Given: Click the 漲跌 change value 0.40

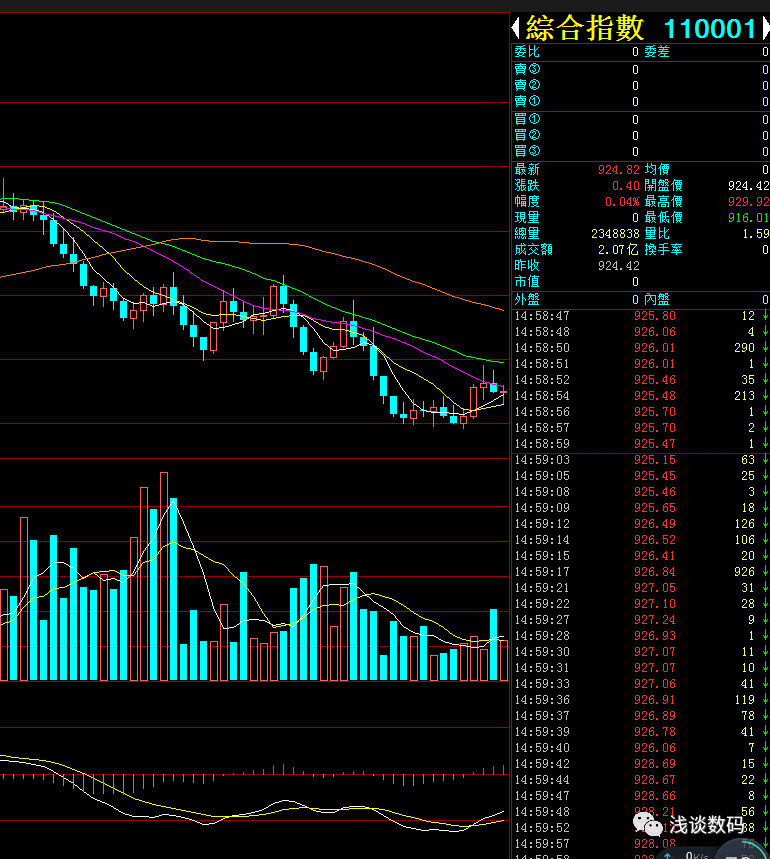Looking at the screenshot, I should click(625, 186).
